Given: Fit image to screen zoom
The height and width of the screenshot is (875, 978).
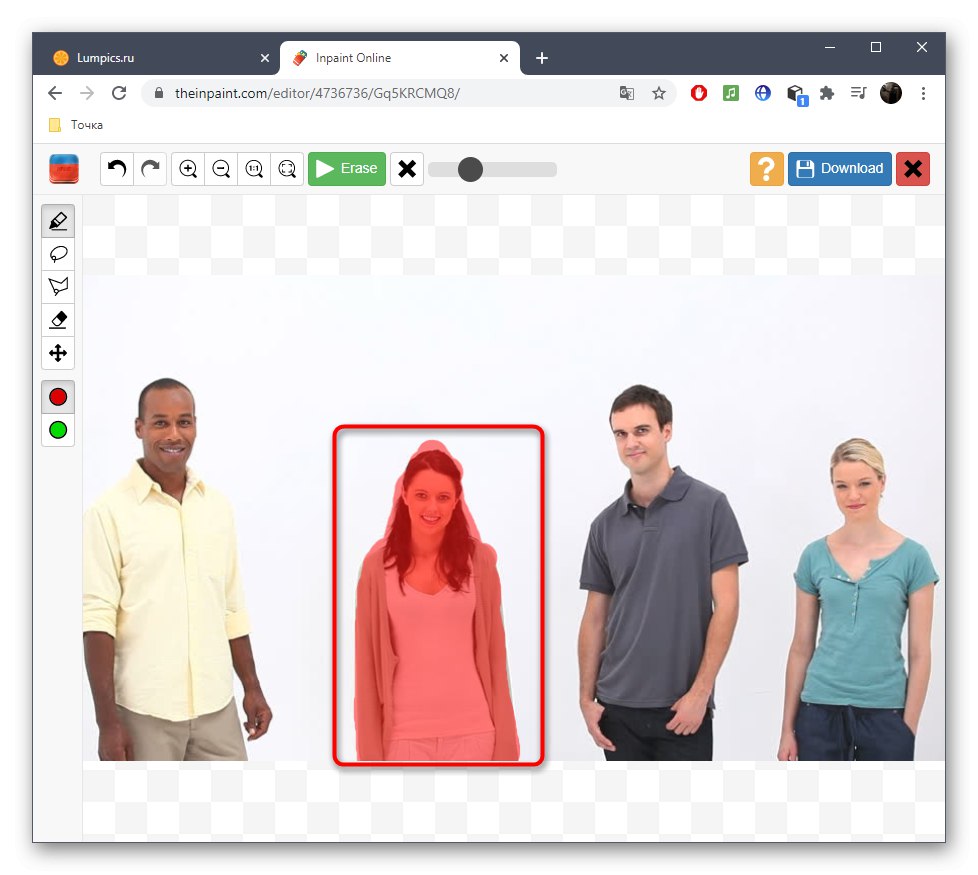Looking at the screenshot, I should (x=287, y=168).
